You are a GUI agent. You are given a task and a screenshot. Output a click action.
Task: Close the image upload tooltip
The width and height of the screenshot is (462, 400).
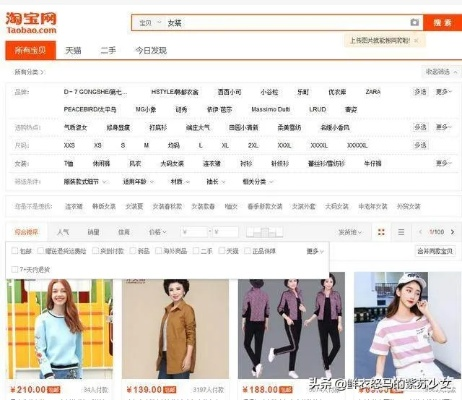(416, 41)
